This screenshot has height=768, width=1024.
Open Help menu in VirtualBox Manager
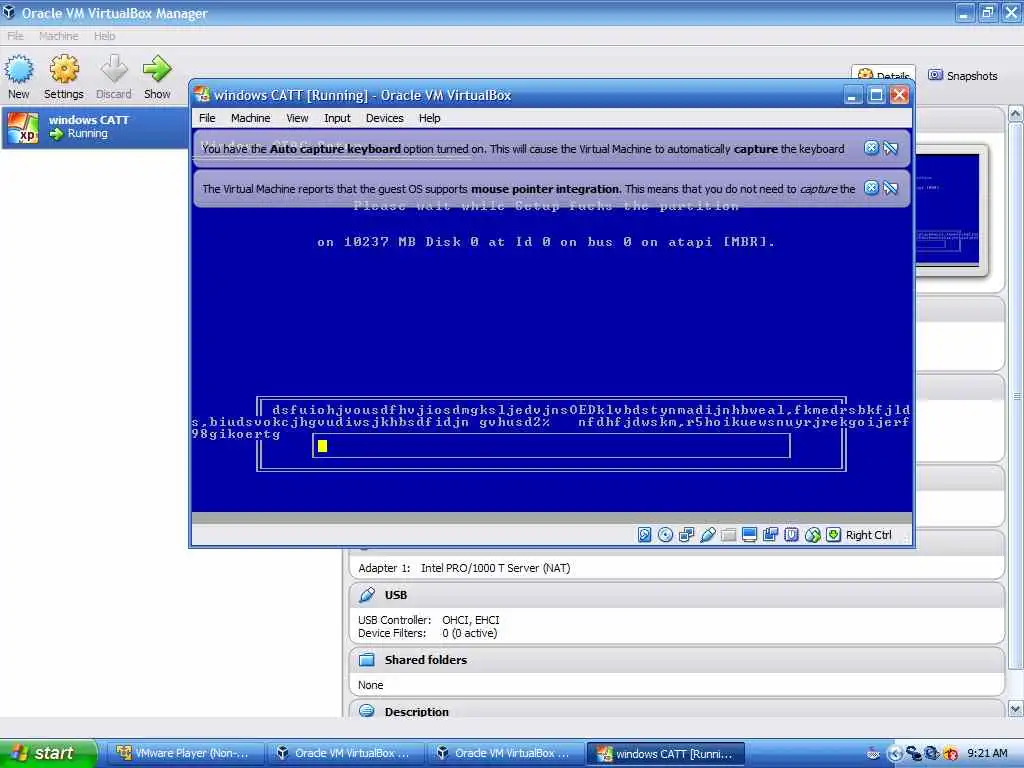click(x=104, y=36)
